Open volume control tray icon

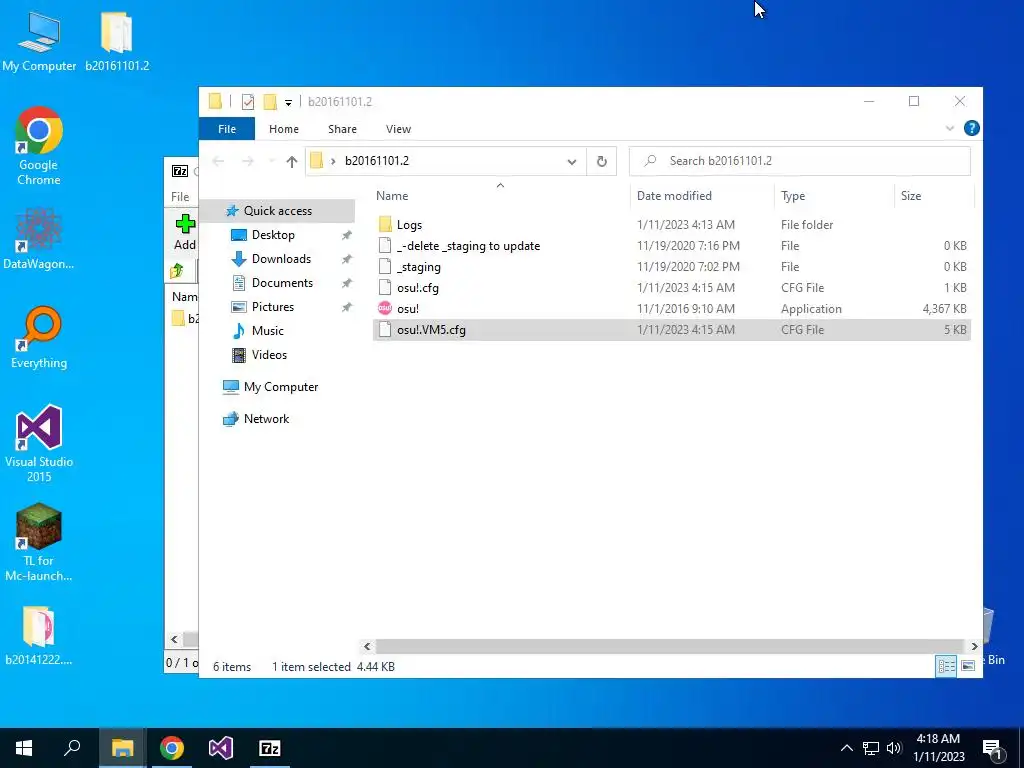coord(894,748)
